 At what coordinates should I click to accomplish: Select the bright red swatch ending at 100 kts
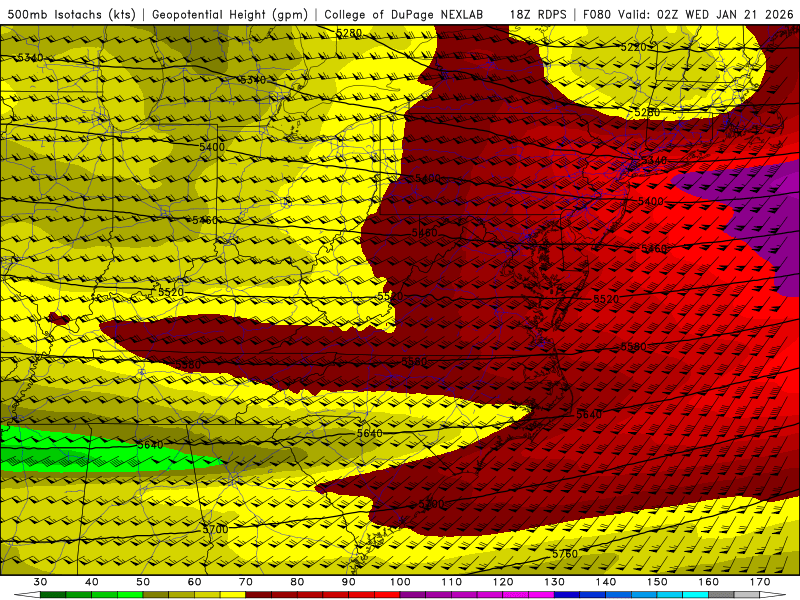(x=387, y=595)
